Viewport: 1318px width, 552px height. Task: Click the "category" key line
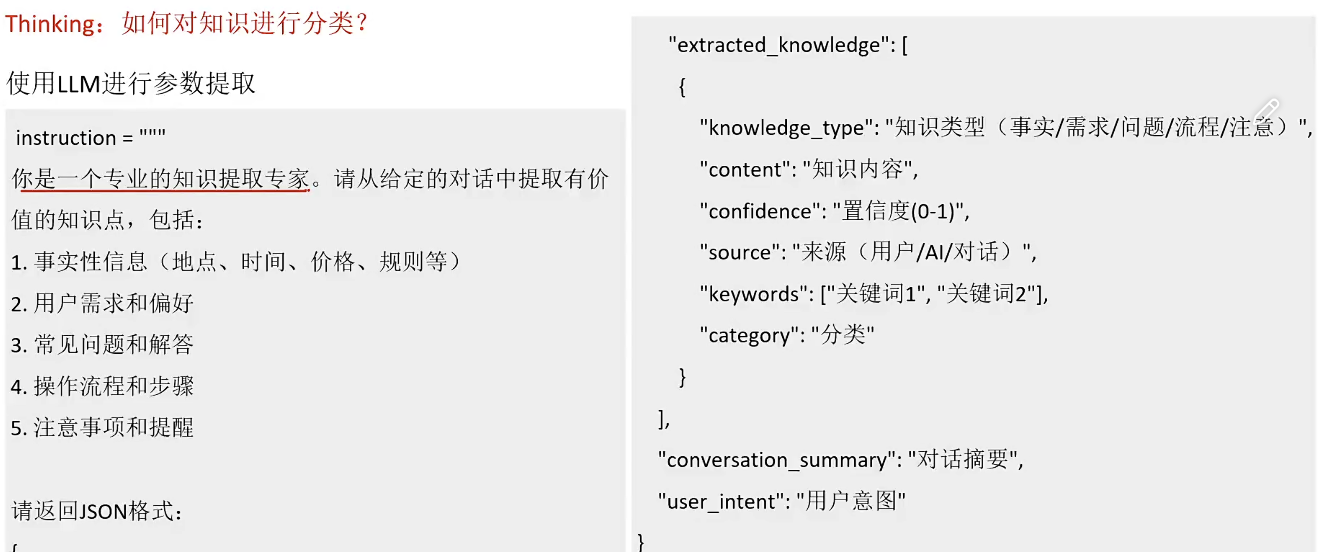[787, 335]
